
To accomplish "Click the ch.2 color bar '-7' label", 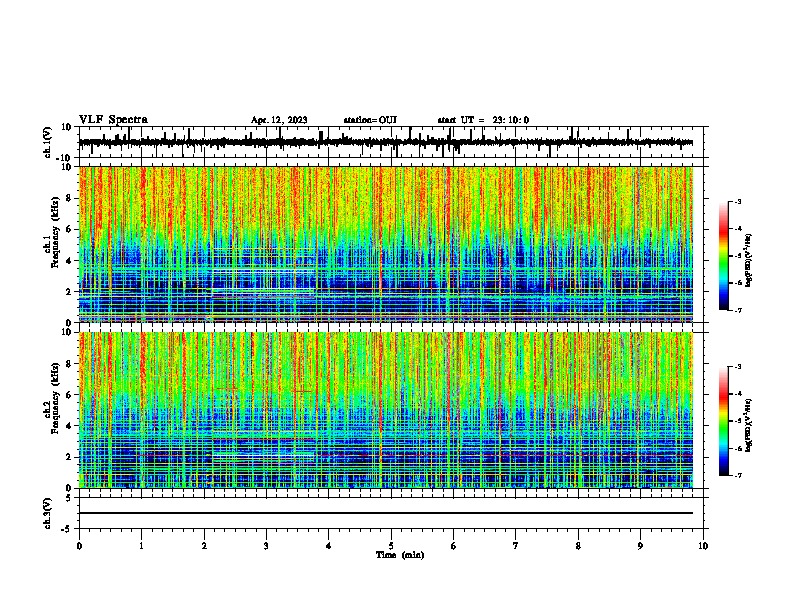I will (737, 475).
